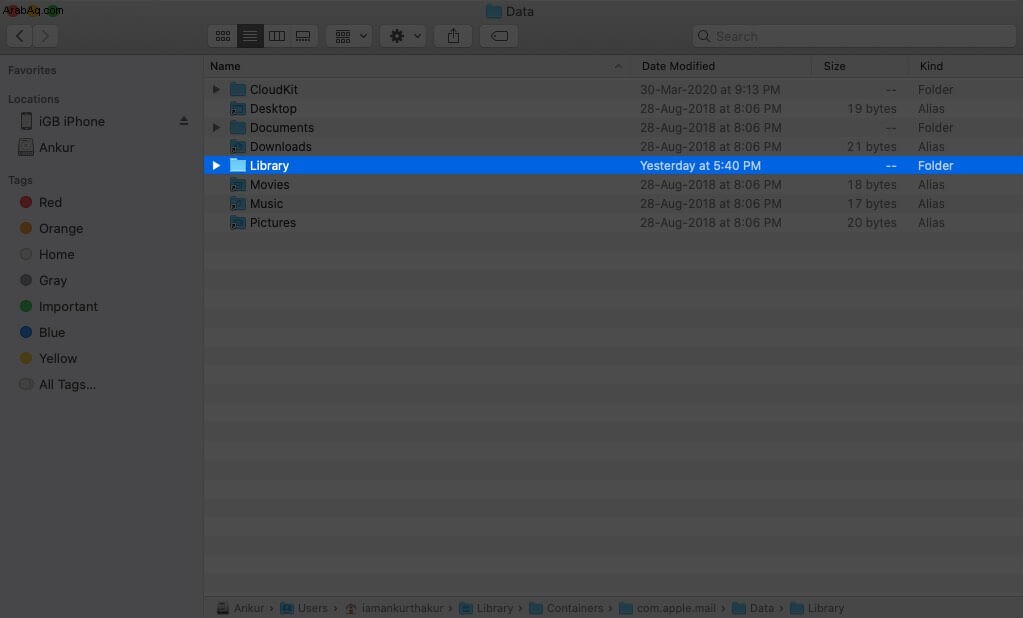Toggle sort direction arrow in Name header

tap(618, 66)
